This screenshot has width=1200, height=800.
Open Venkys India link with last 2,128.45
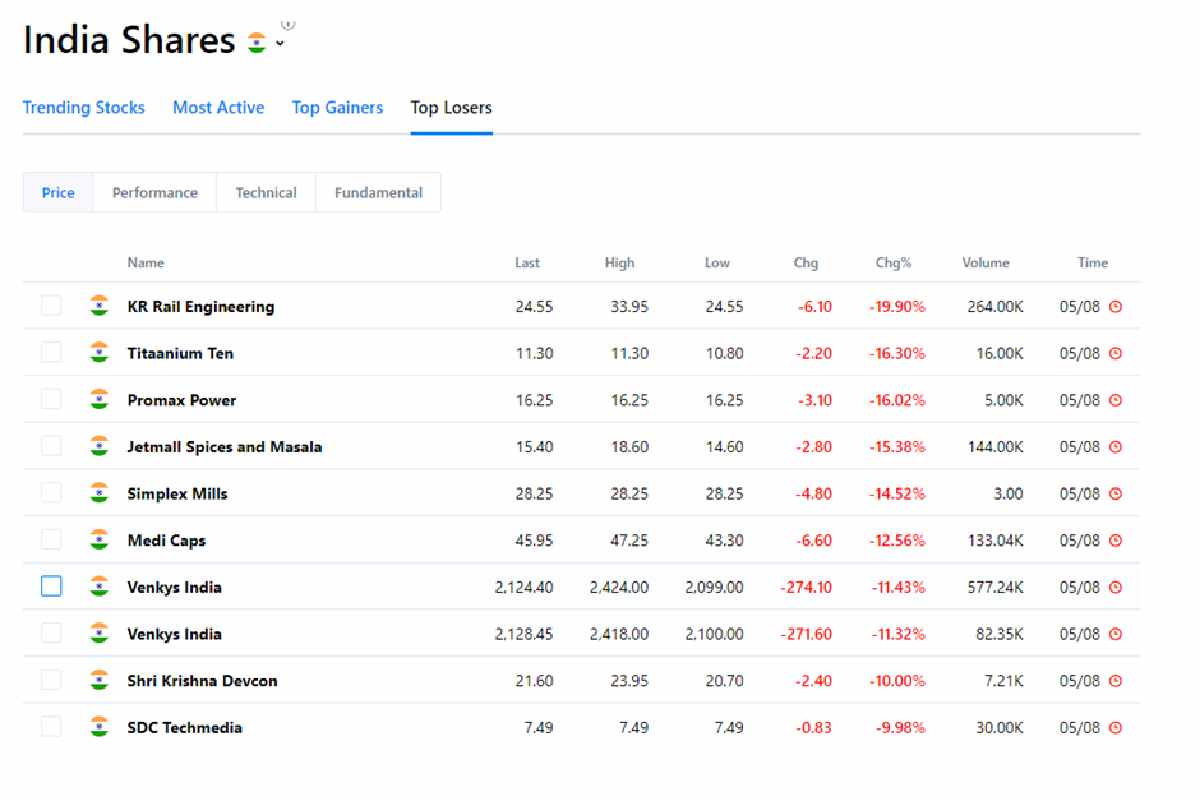click(174, 634)
